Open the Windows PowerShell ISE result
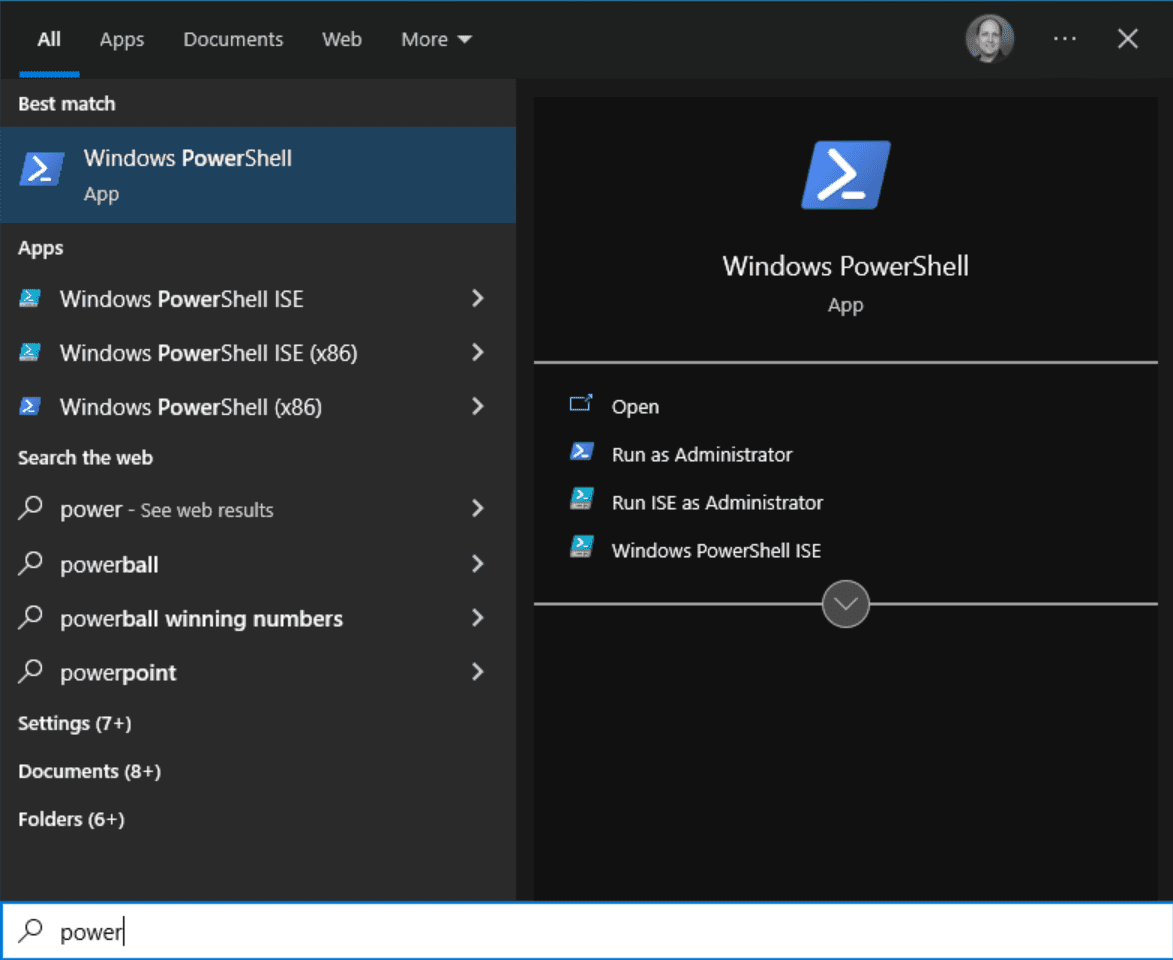The image size is (1173, 960). tap(258, 299)
